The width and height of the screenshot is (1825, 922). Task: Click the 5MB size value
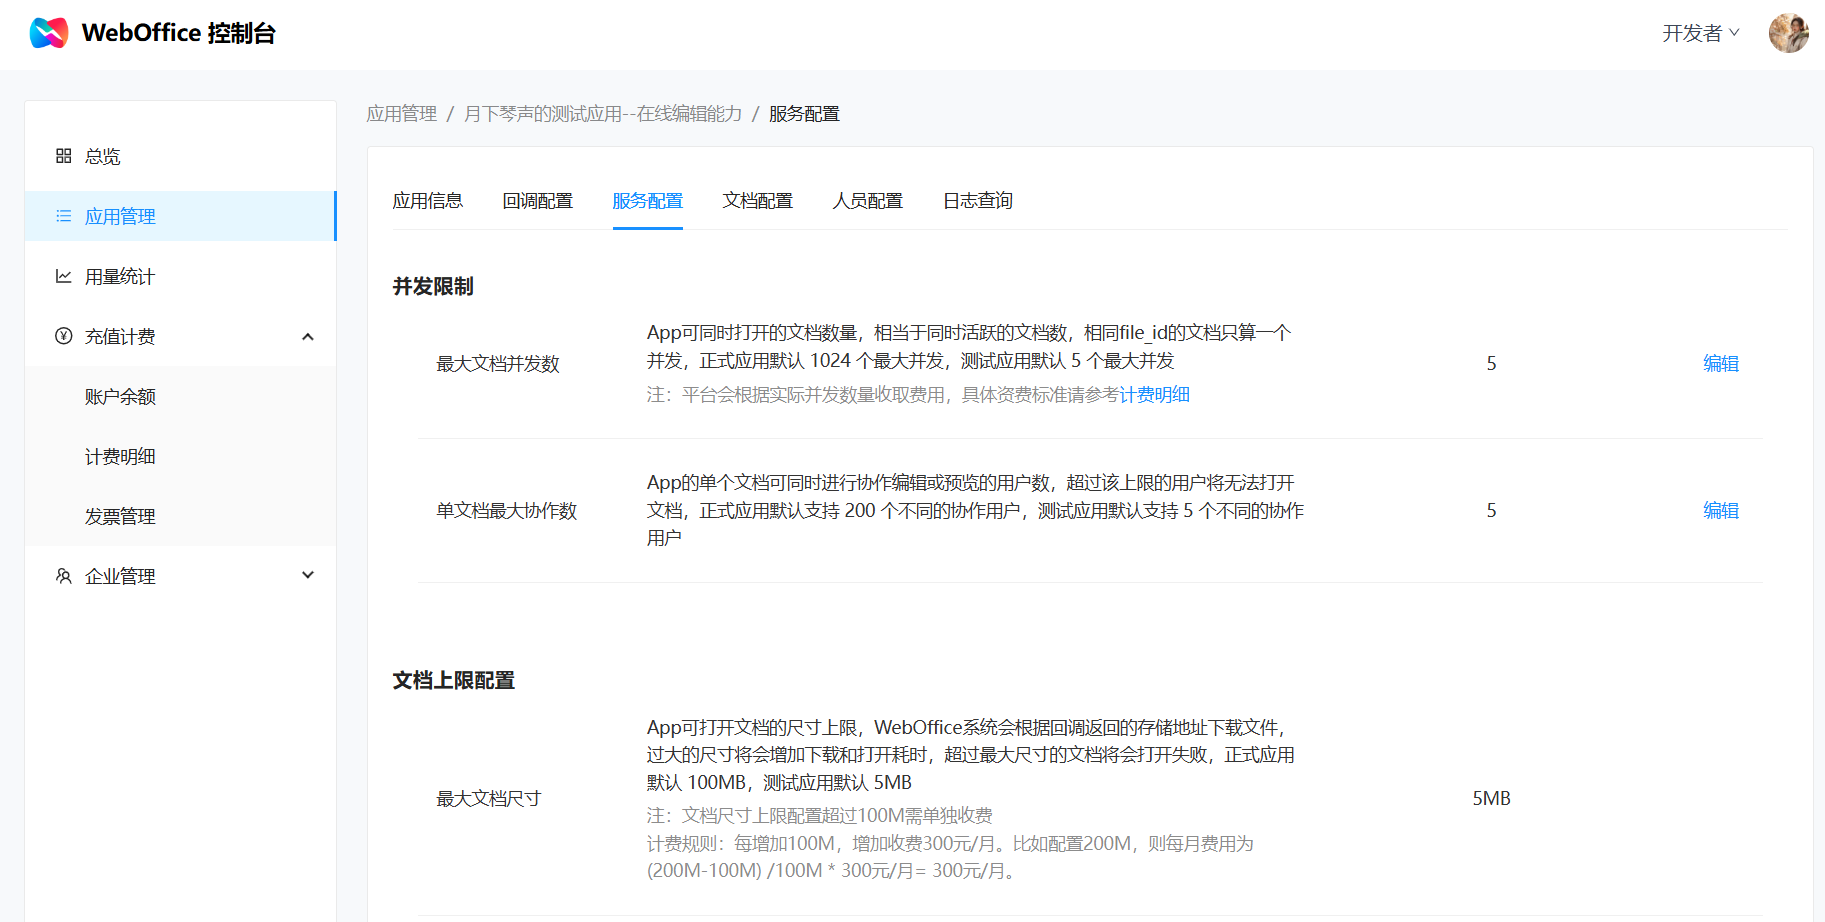(x=1491, y=798)
